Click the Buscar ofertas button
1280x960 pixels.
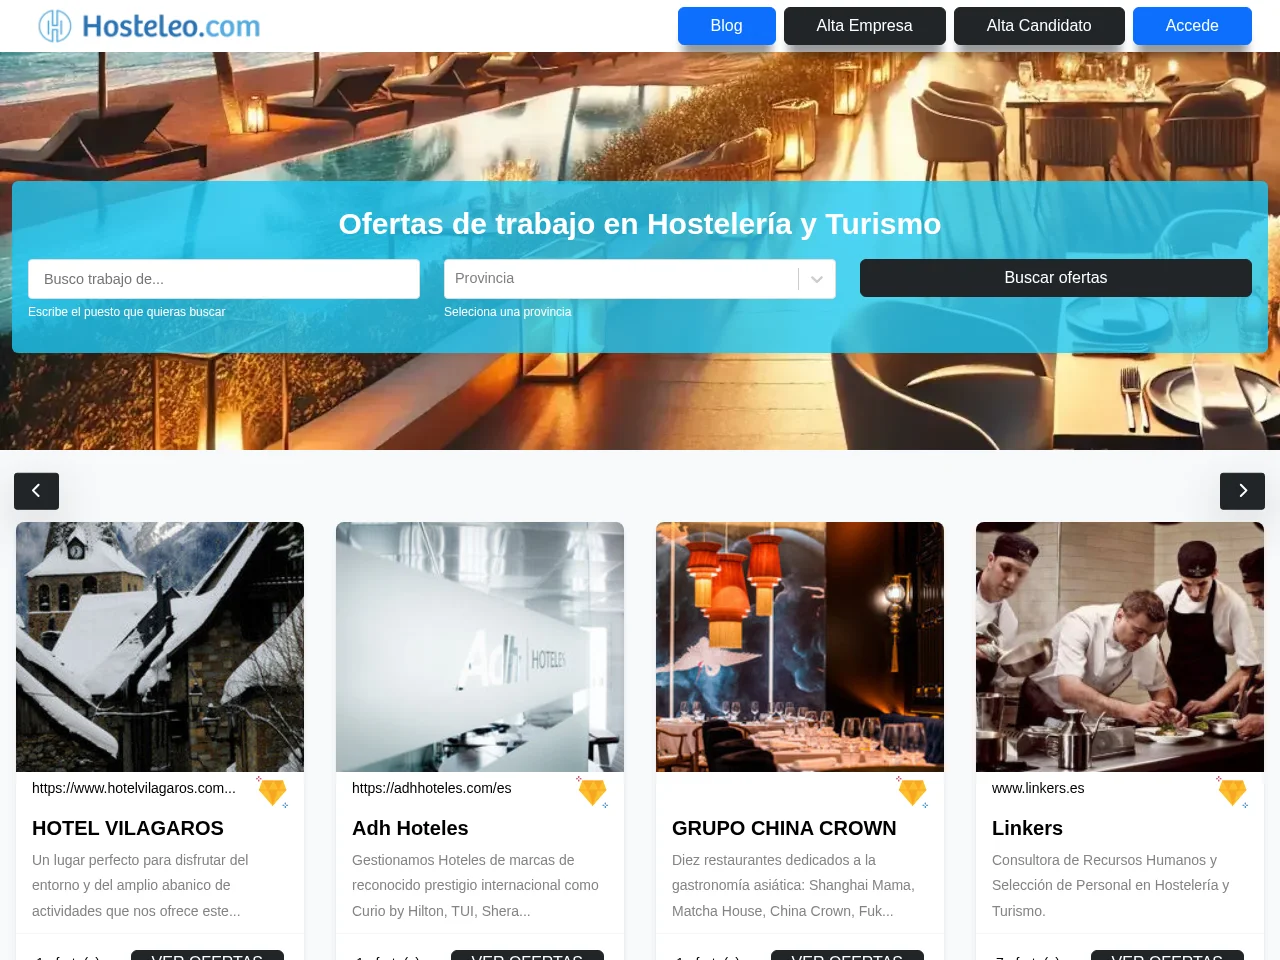coord(1056,278)
